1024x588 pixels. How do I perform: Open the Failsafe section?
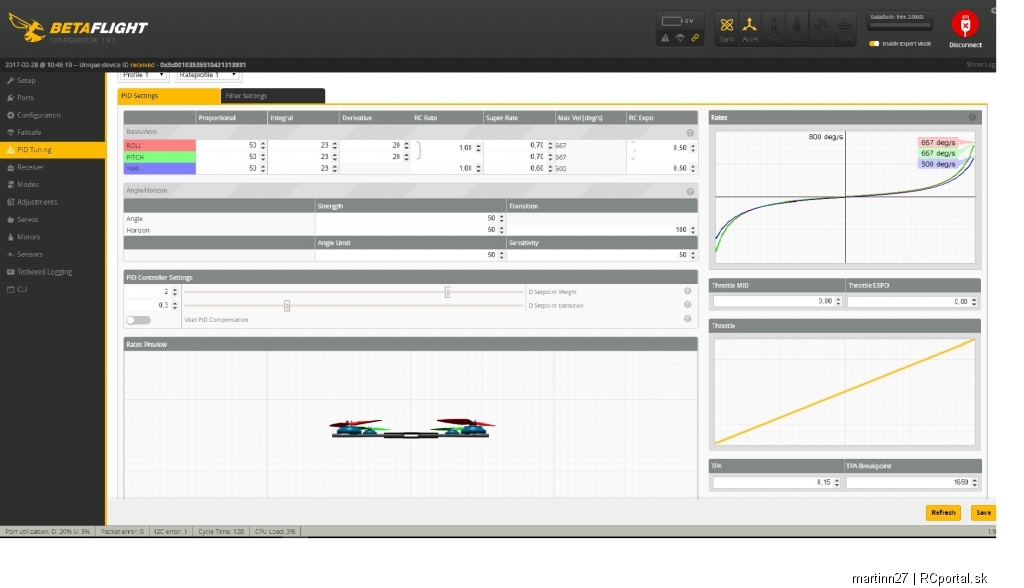click(53, 133)
